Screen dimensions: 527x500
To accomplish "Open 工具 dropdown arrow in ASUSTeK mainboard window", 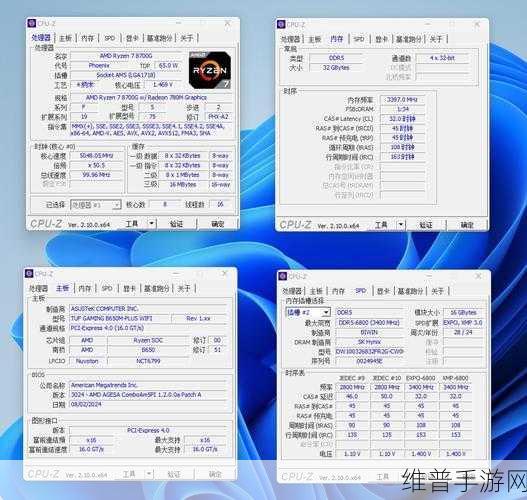I will tap(149, 474).
